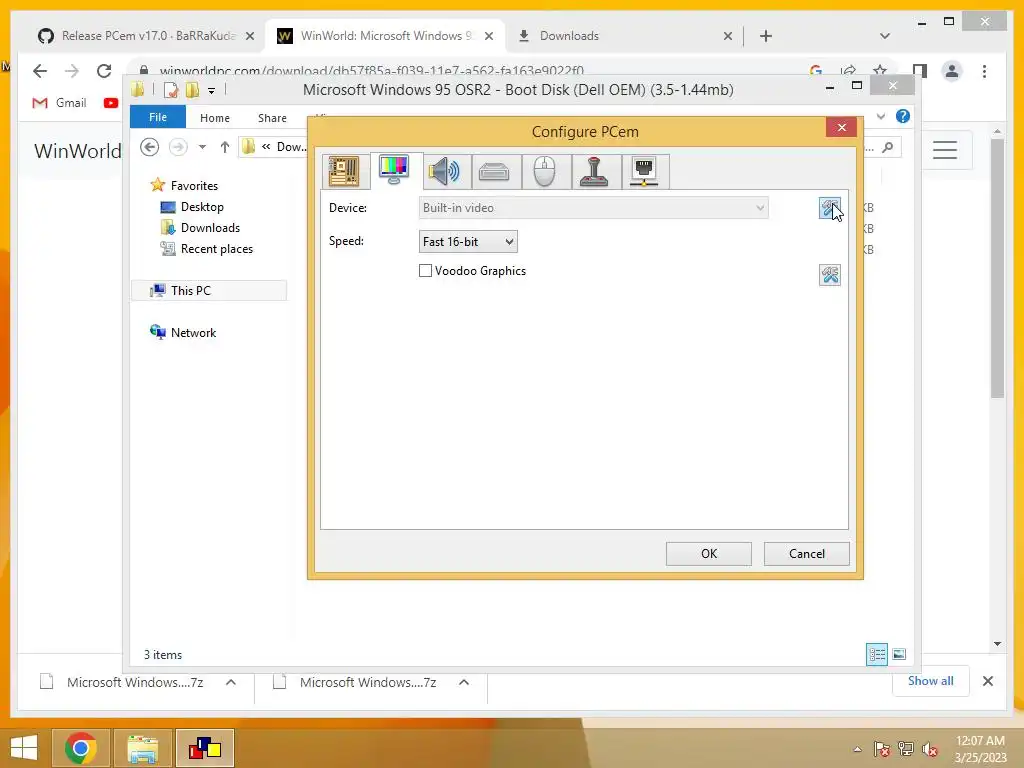This screenshot has width=1024, height=768.
Task: Bookmark this page with star icon
Action: (880, 70)
